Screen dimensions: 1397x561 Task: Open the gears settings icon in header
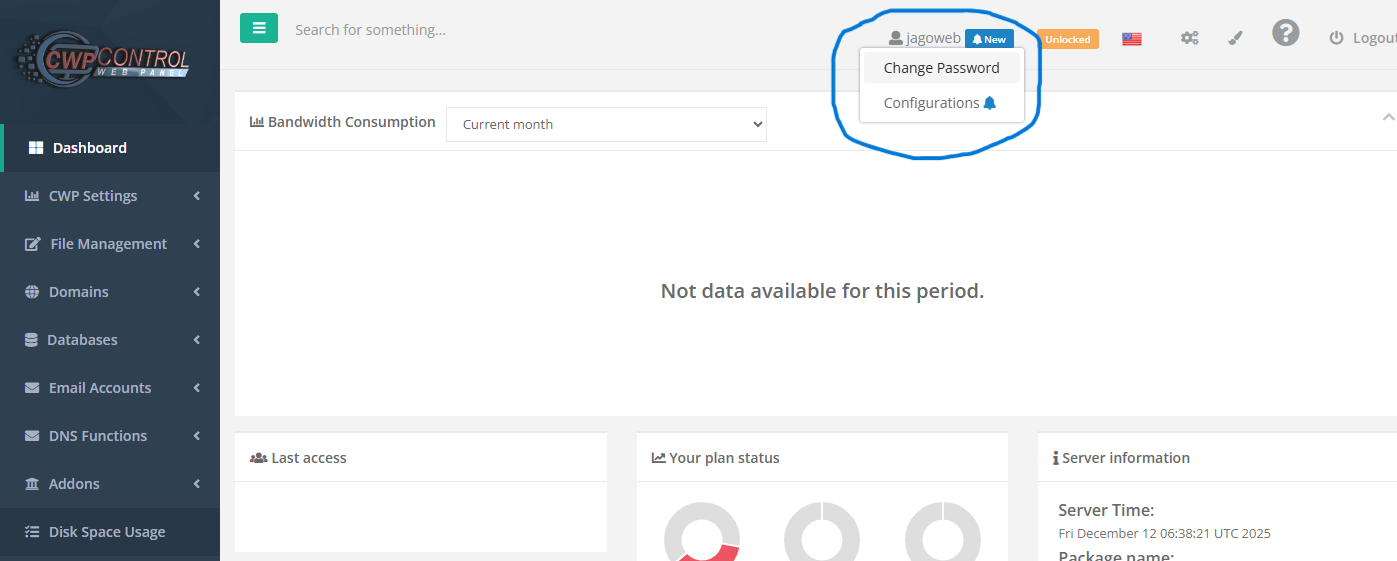point(1189,38)
